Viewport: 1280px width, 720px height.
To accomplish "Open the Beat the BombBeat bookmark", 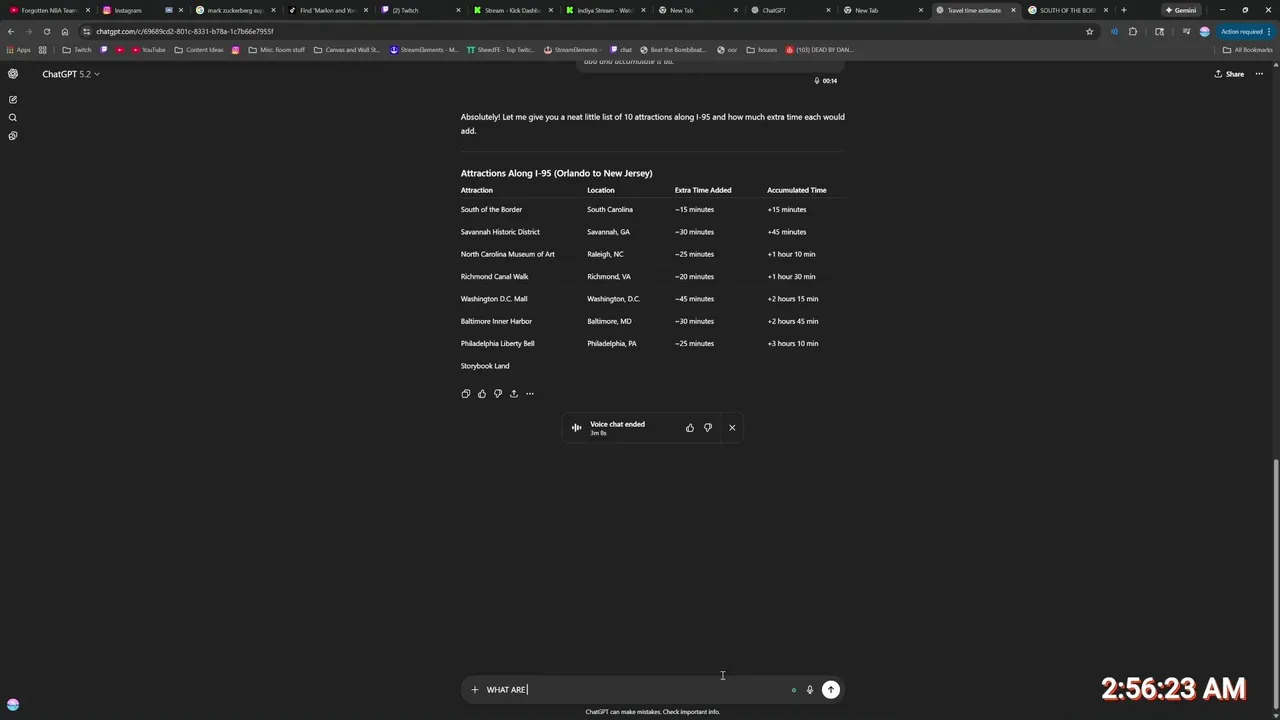I will tap(673, 50).
